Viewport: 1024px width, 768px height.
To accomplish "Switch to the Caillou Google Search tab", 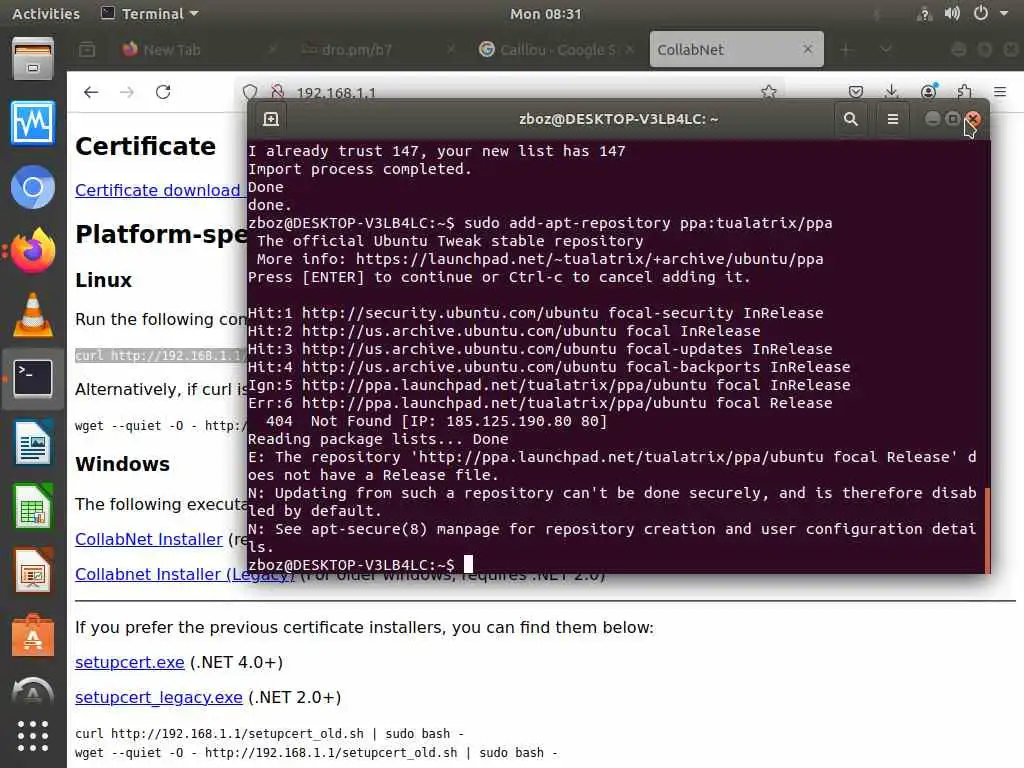I will [x=553, y=50].
